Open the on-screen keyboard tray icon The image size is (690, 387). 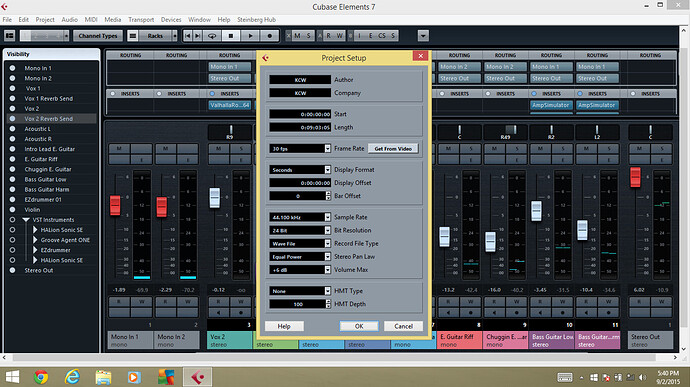coord(565,377)
